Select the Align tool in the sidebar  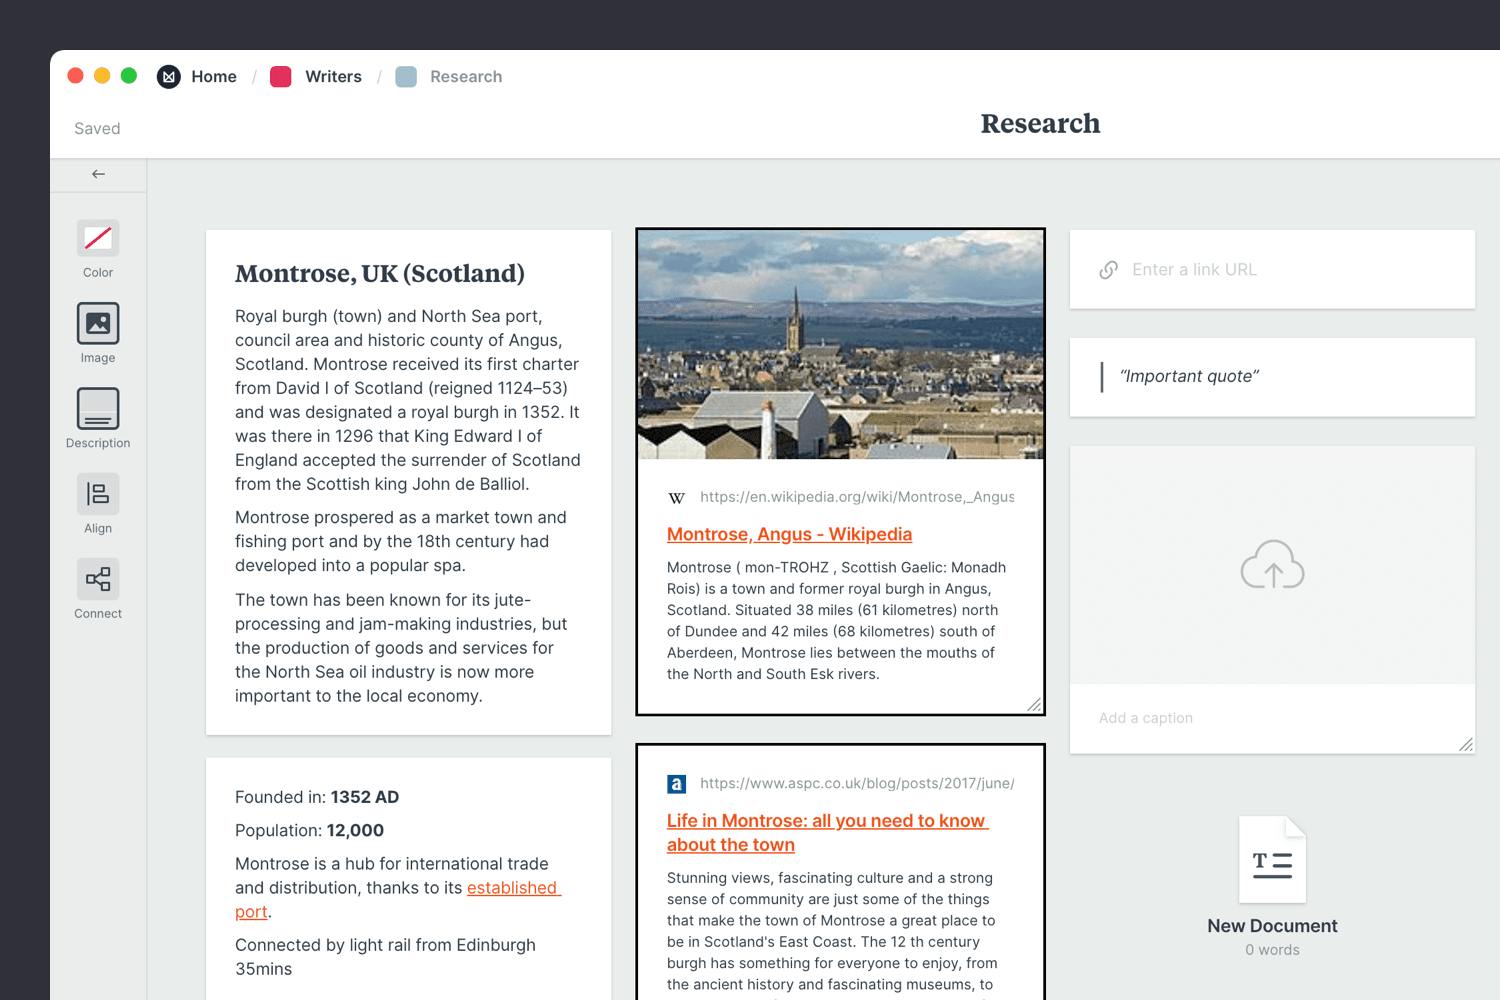[97, 494]
